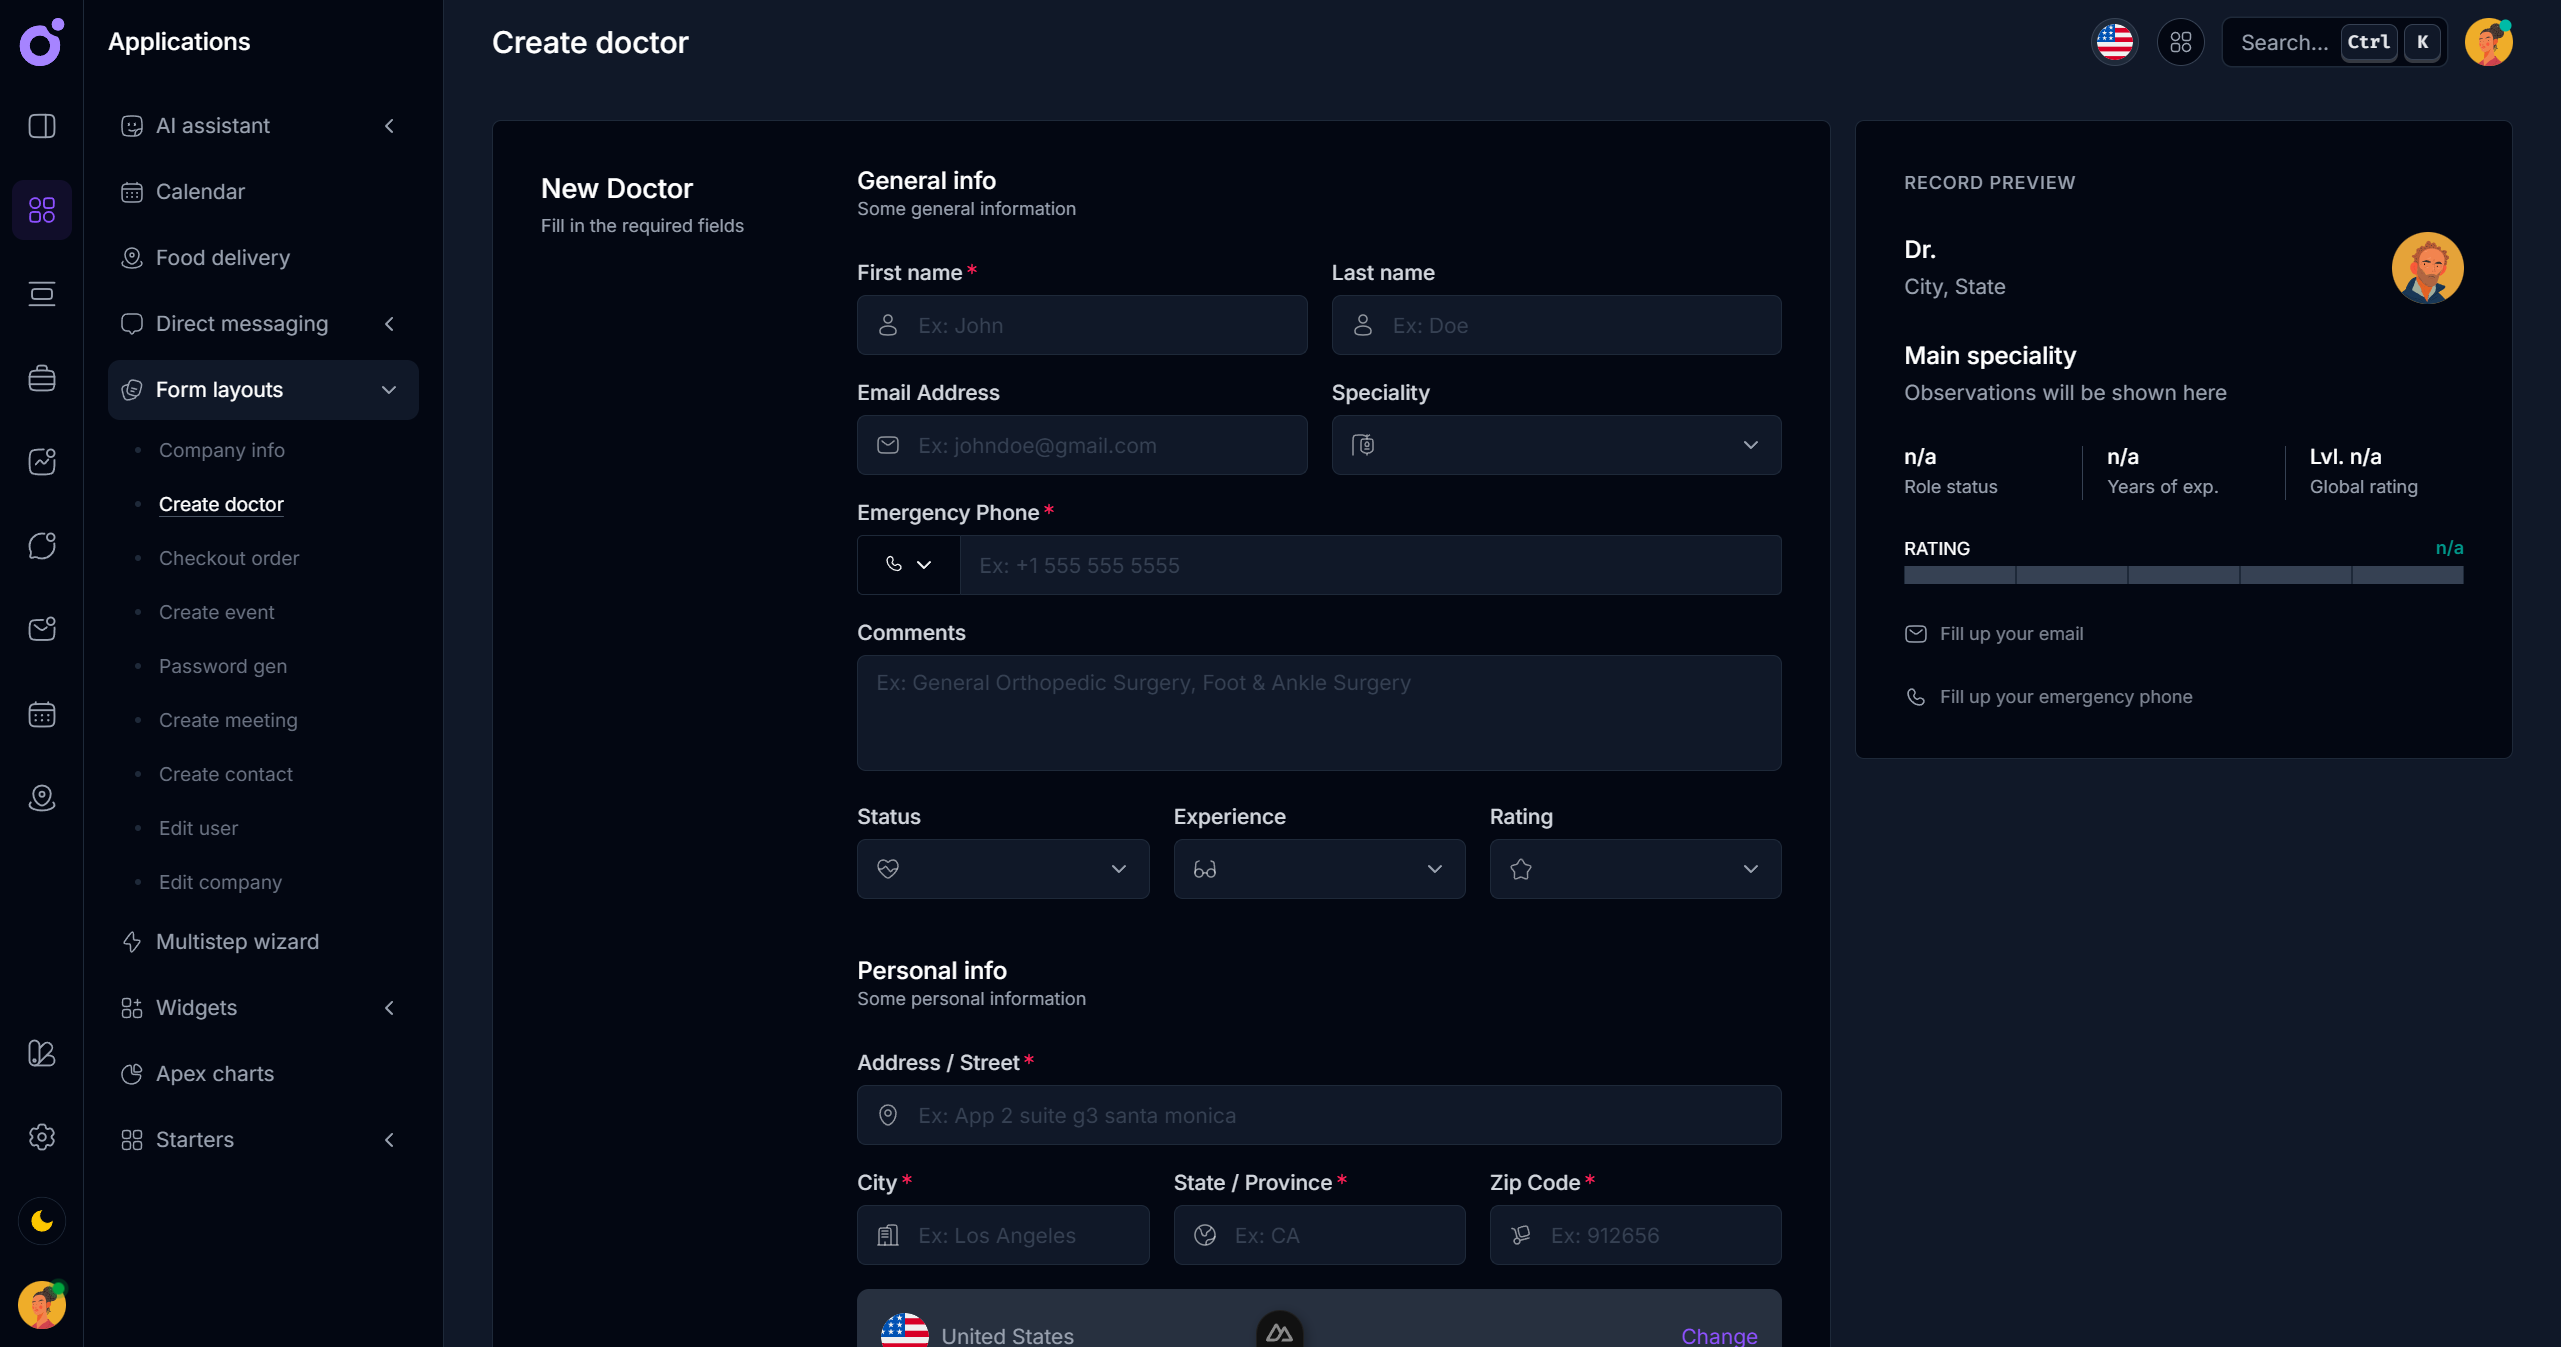Click the purple app logo
This screenshot has width=2561, height=1347.
coord(42,42)
